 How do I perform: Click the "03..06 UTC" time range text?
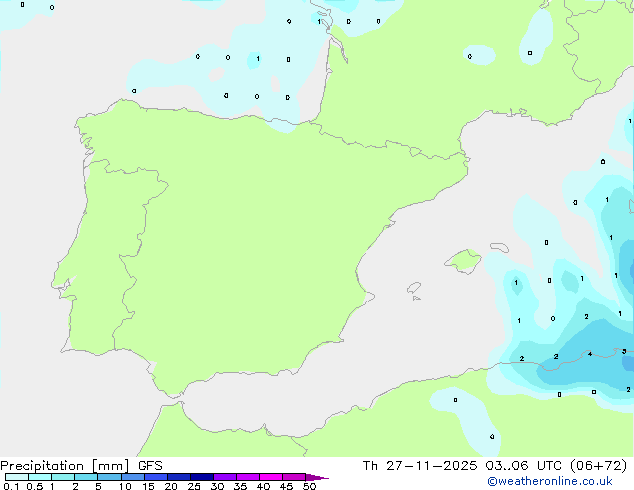point(524,466)
